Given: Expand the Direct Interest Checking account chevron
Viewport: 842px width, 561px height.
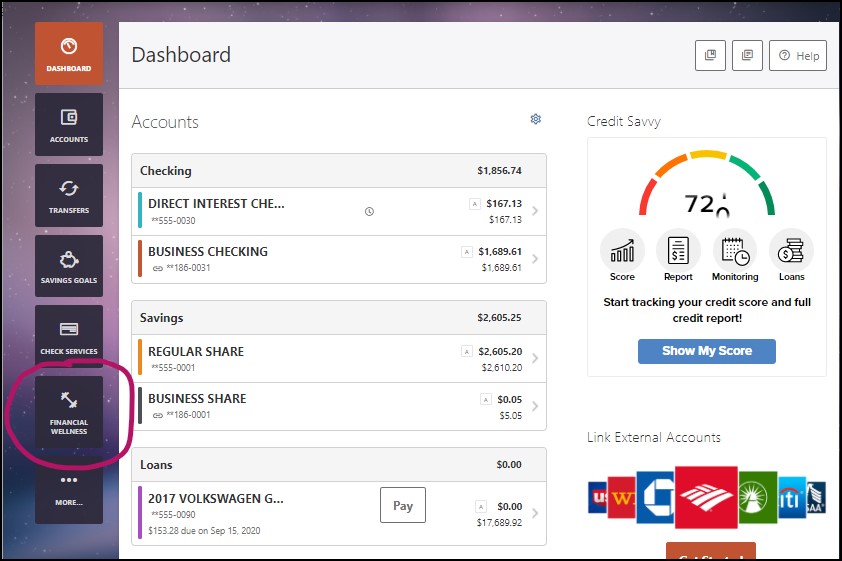Looking at the screenshot, I should 535,211.
